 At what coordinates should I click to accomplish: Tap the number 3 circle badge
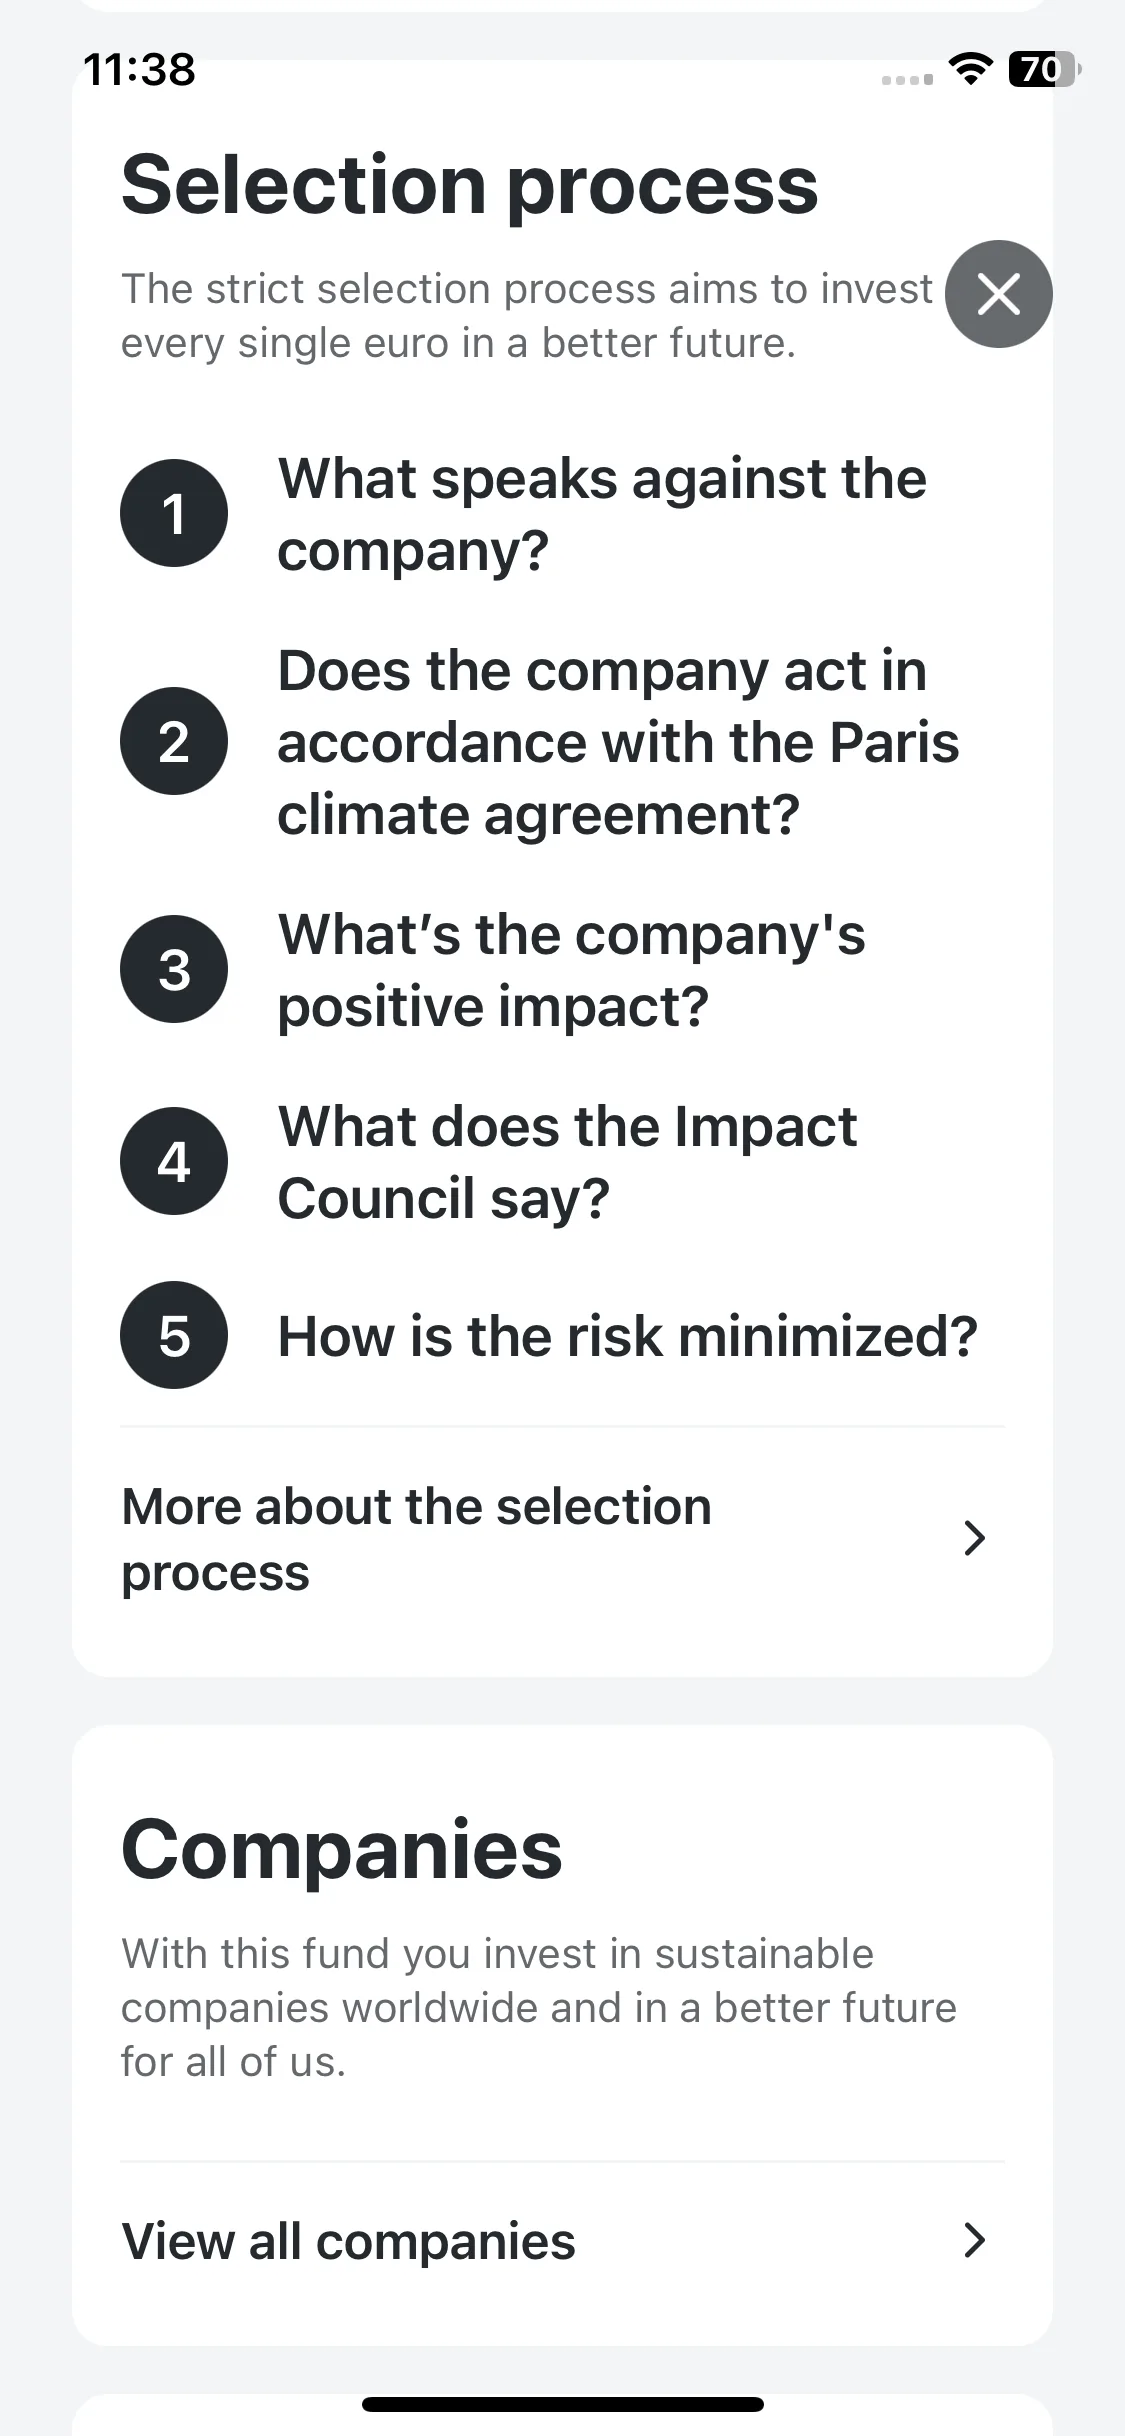pos(174,969)
